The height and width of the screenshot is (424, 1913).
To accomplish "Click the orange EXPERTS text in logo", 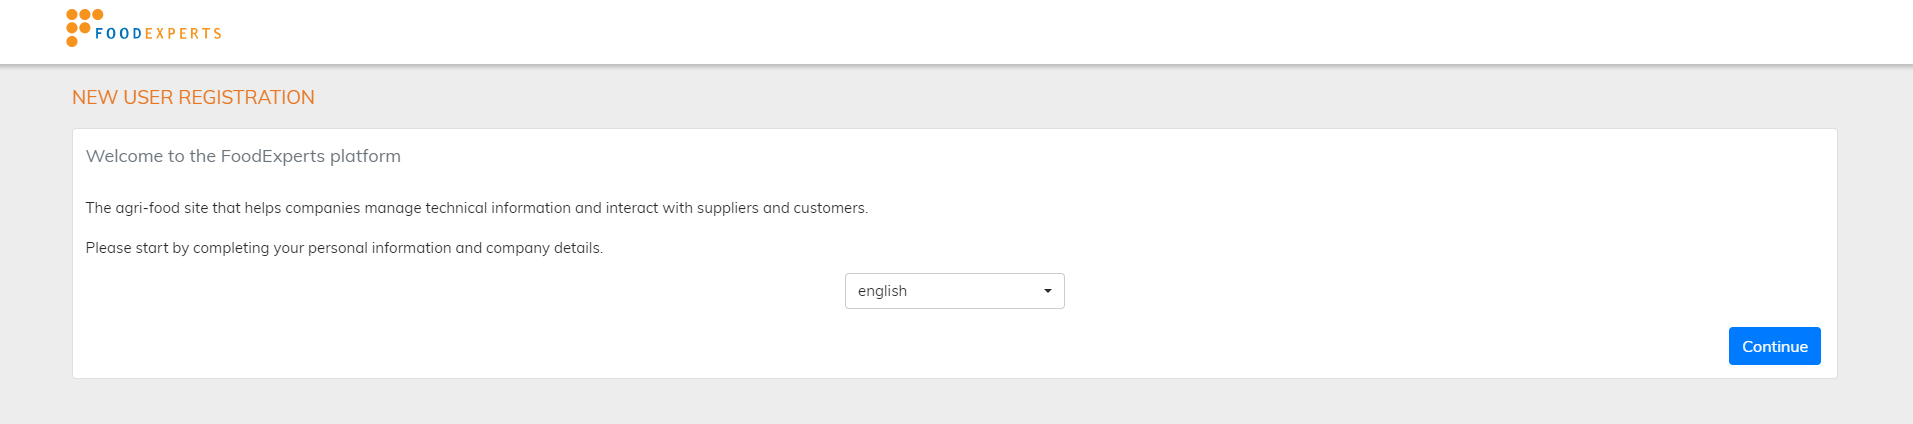I will [184, 34].
